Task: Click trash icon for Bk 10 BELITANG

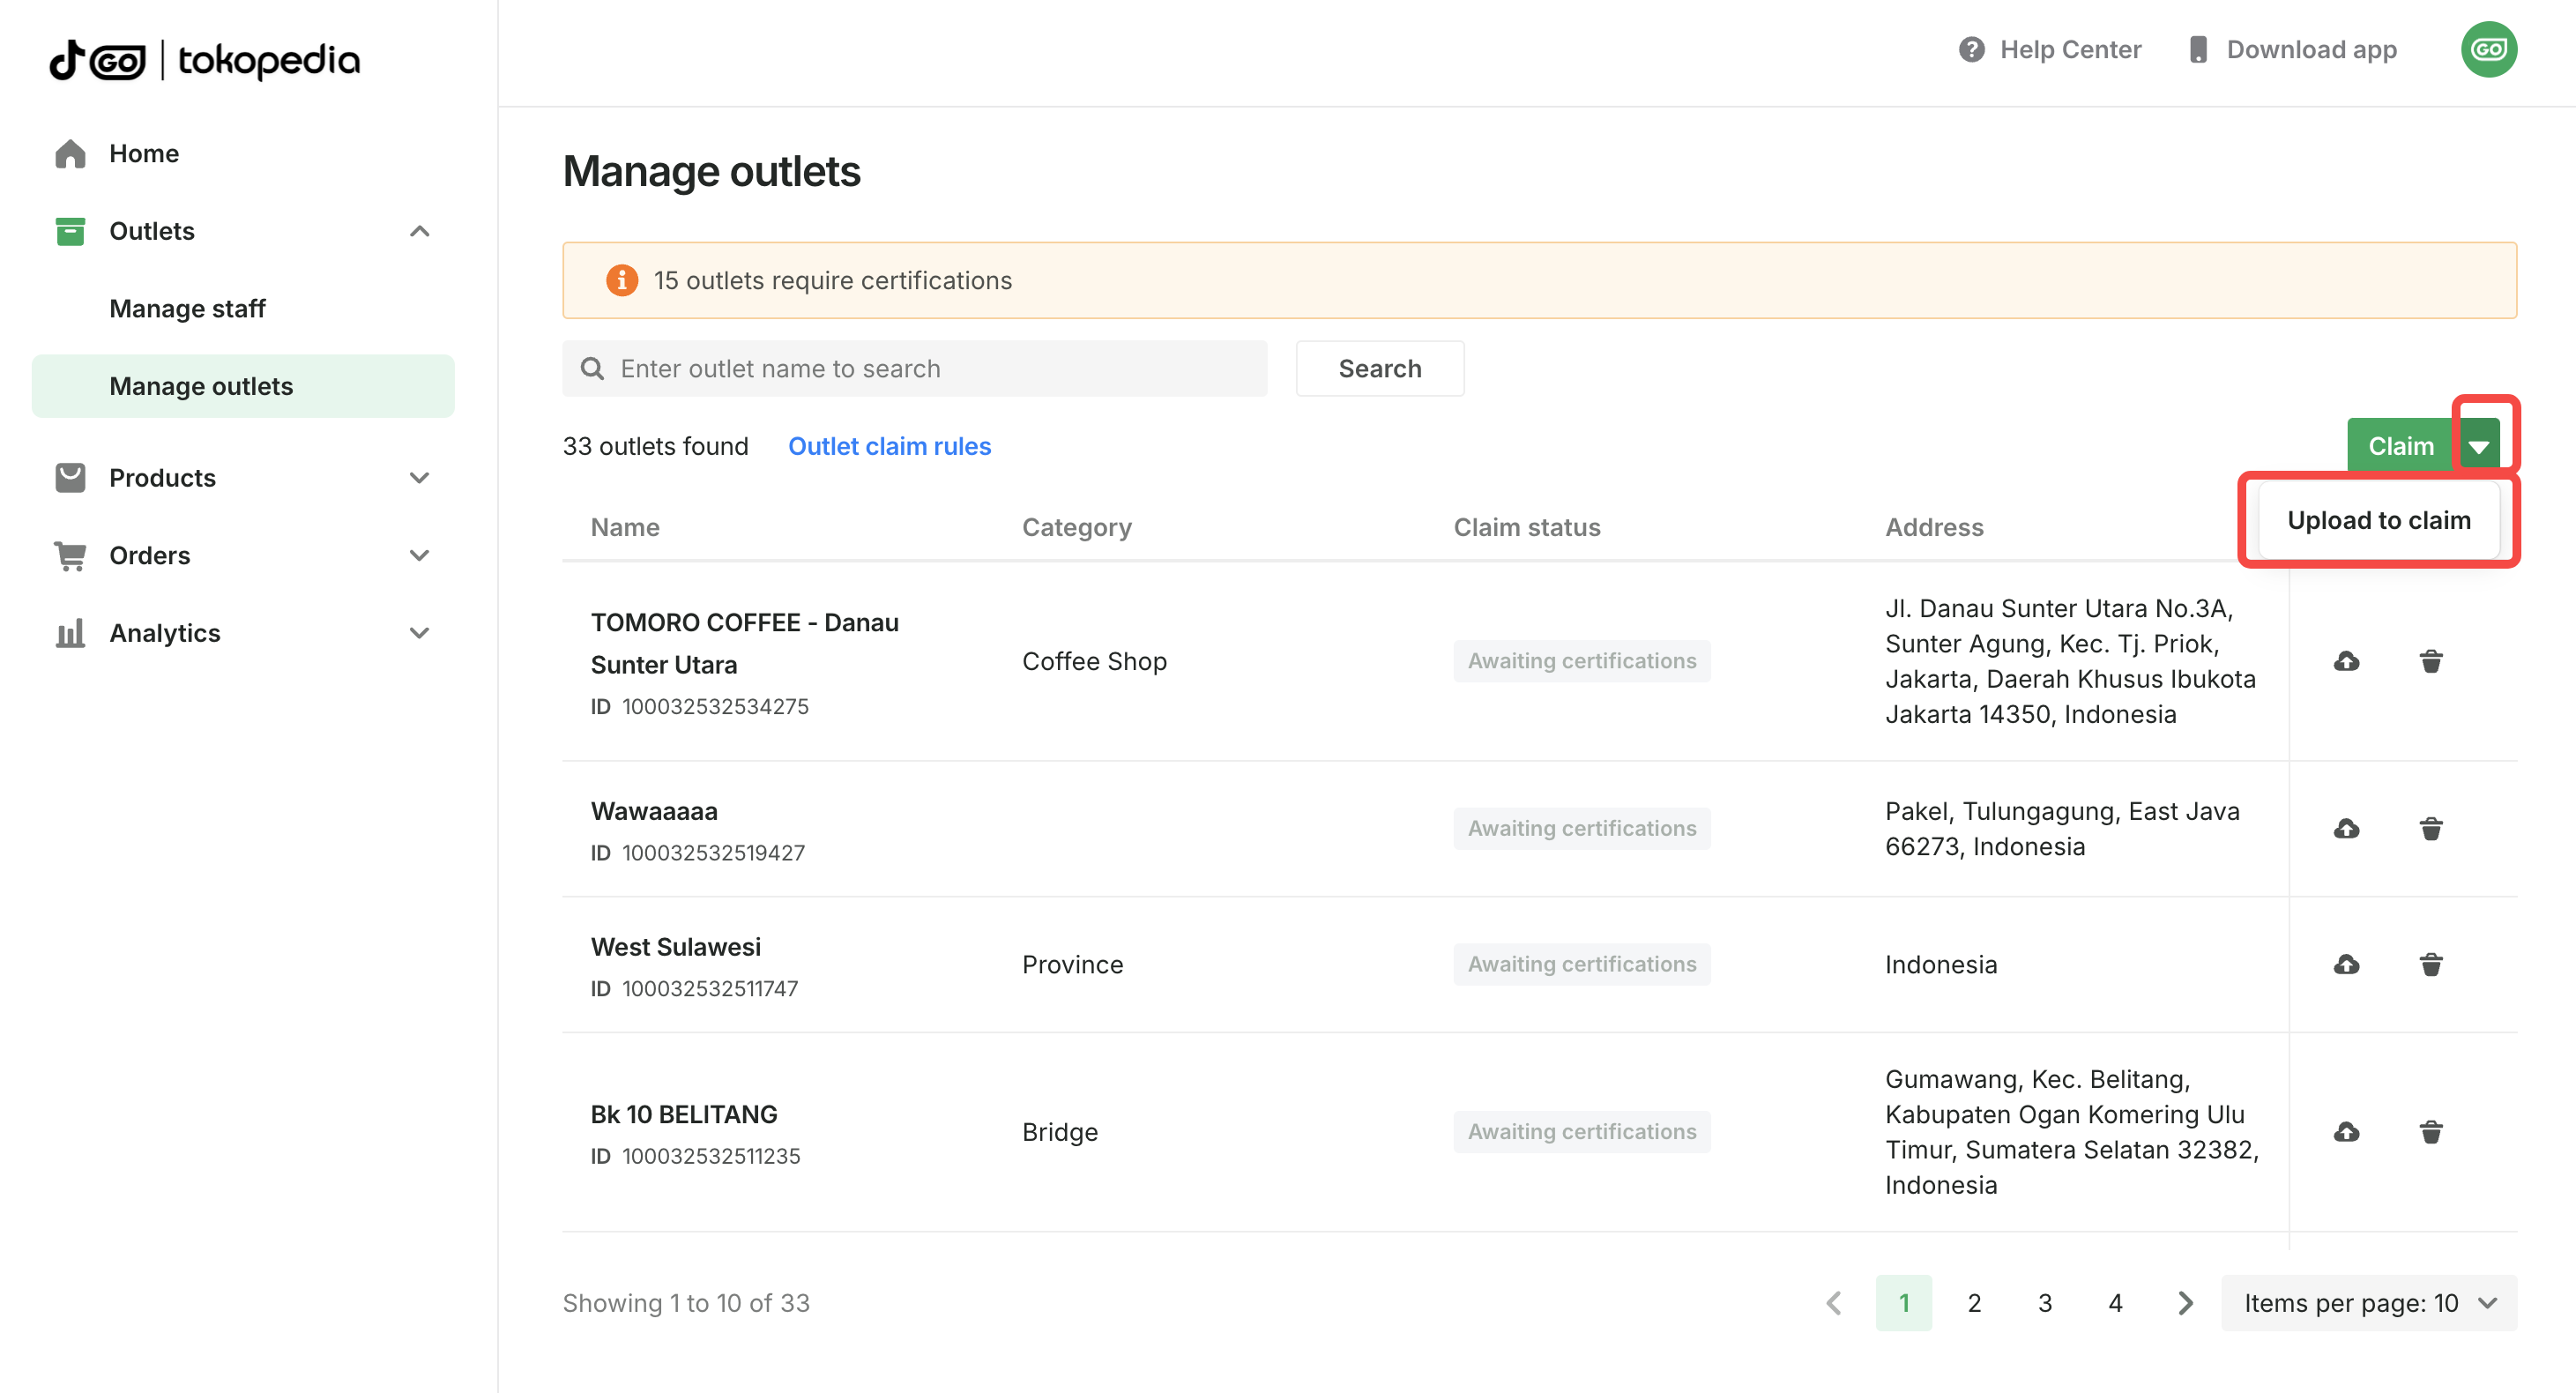Action: tap(2430, 1132)
